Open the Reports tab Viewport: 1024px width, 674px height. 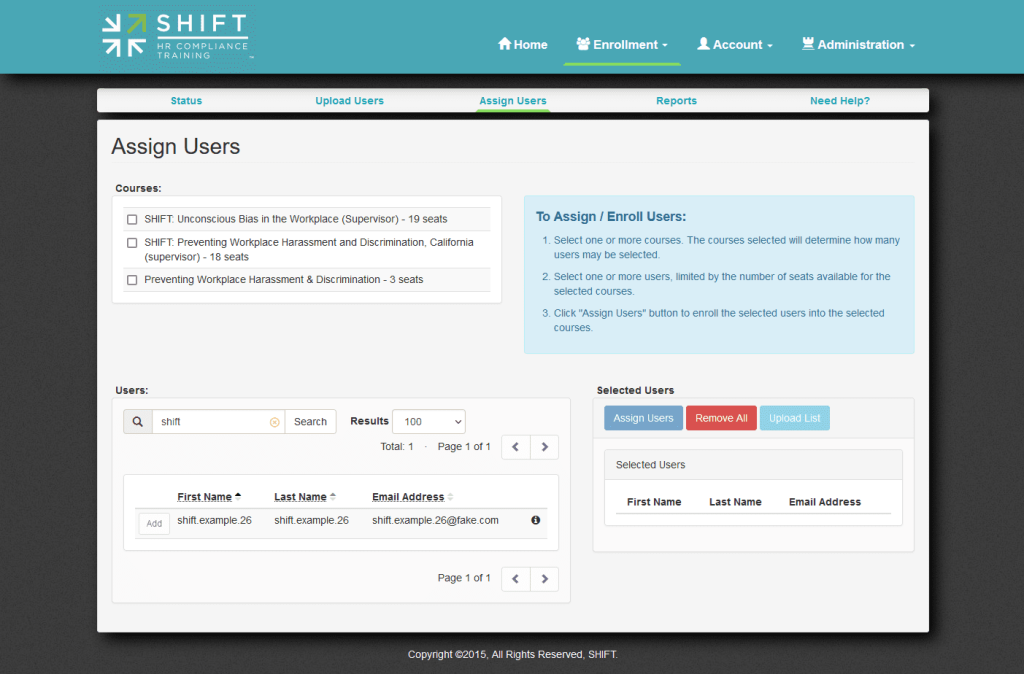[676, 101]
